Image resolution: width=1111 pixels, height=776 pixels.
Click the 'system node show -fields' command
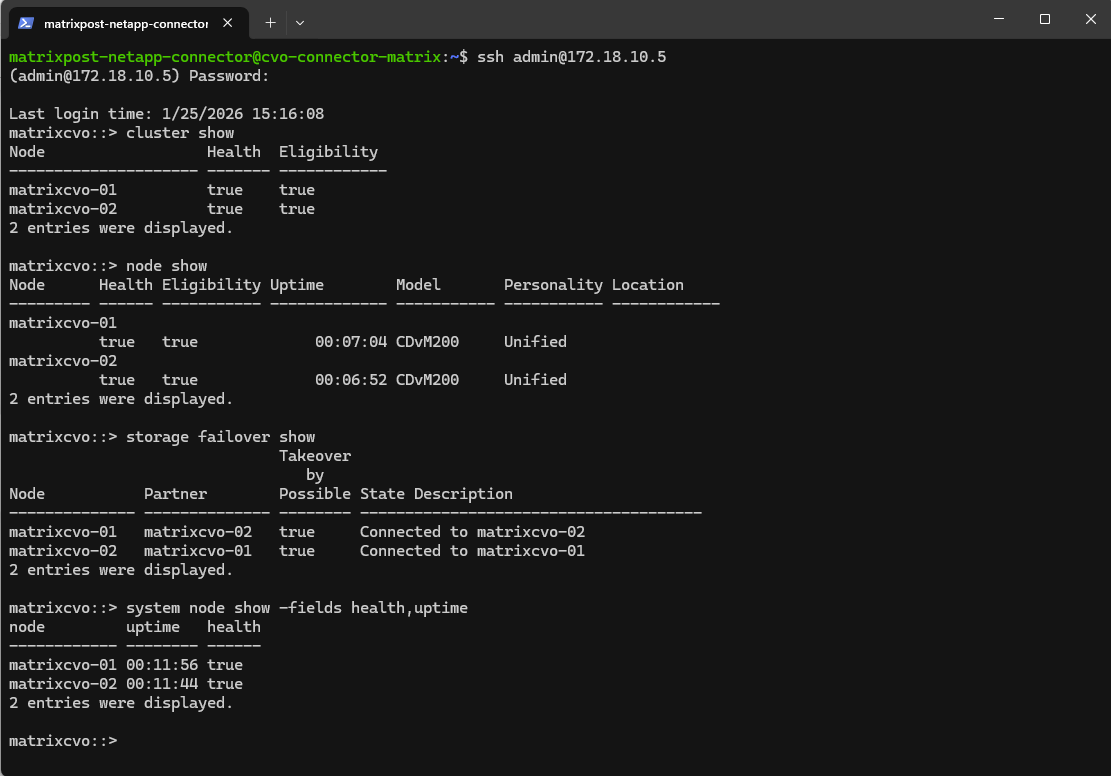click(x=296, y=608)
